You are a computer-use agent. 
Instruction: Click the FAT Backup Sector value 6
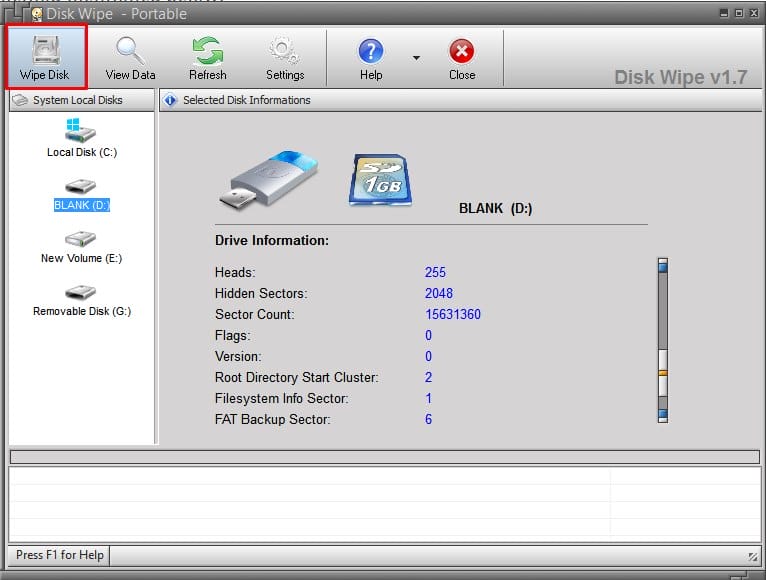(x=428, y=419)
